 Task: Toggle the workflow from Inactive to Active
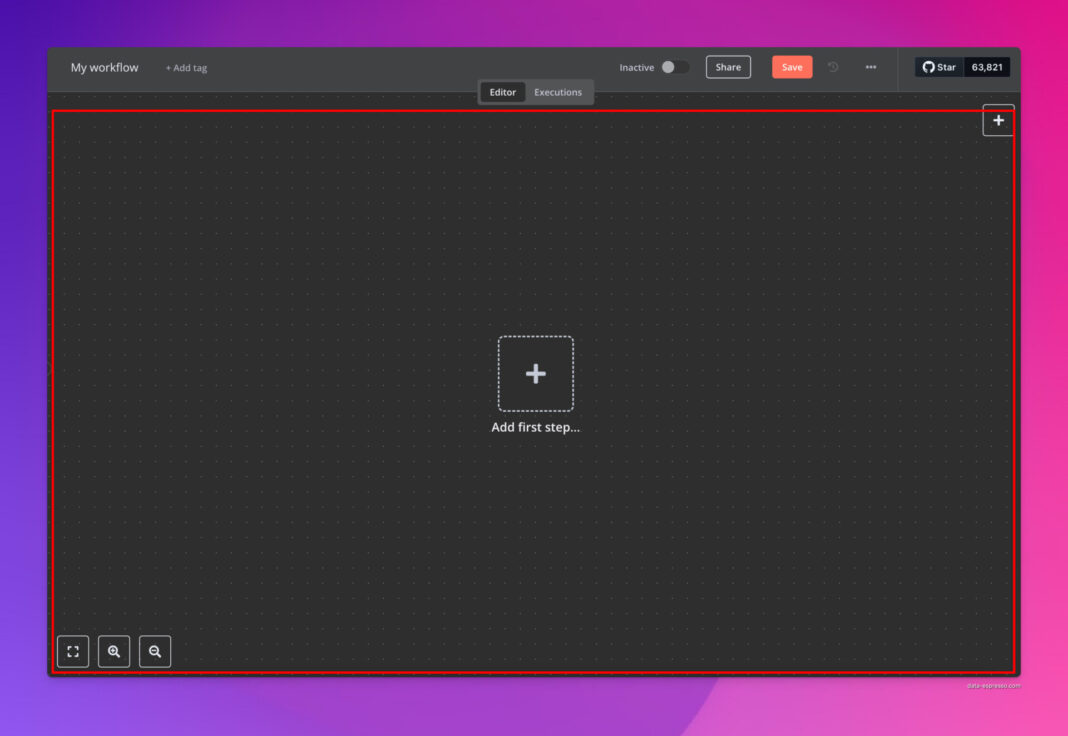pos(674,67)
